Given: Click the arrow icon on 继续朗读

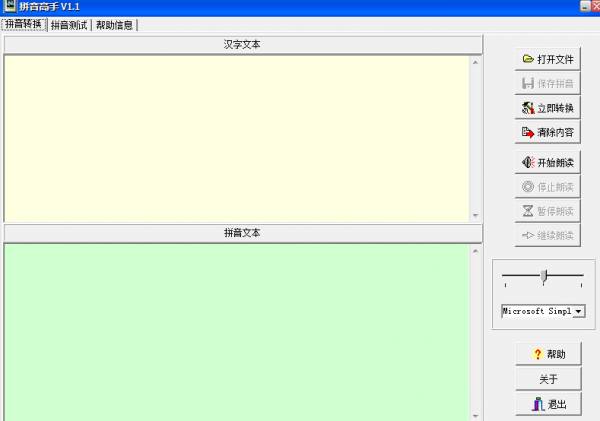Looking at the screenshot, I should [x=528, y=235].
